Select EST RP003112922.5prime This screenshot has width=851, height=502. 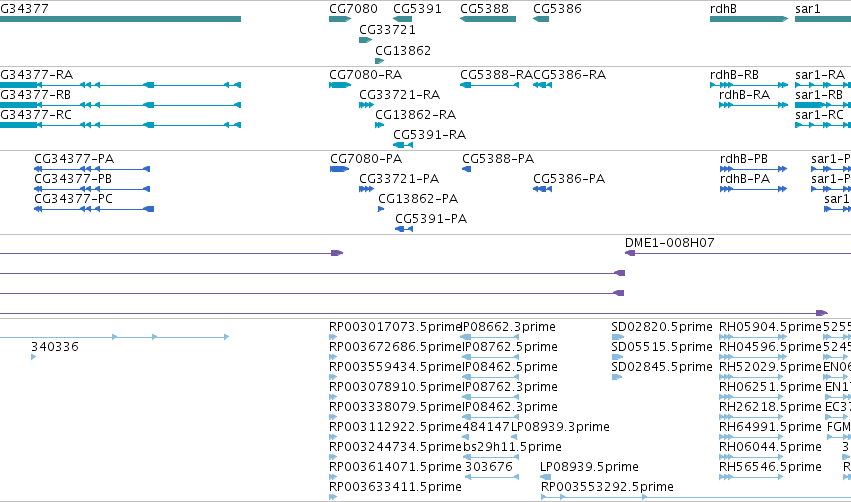click(333, 437)
